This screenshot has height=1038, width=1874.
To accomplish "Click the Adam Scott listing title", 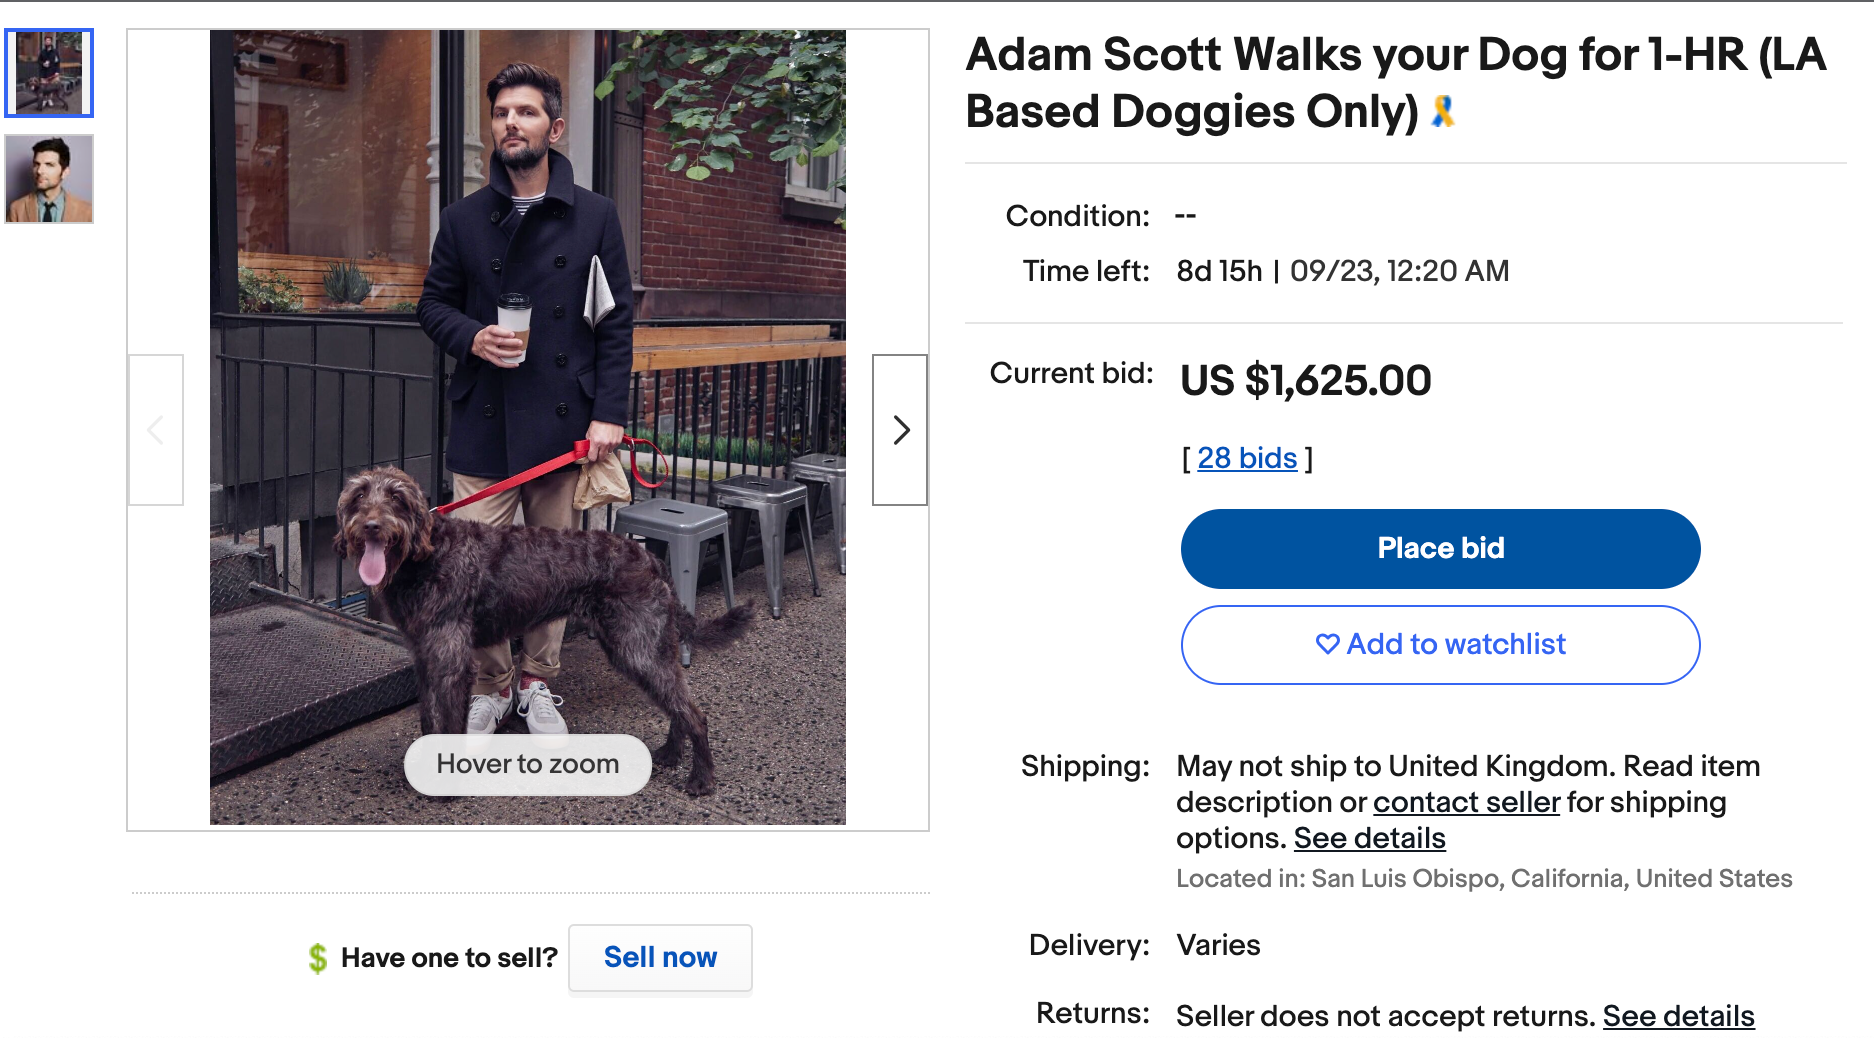I will [1395, 83].
